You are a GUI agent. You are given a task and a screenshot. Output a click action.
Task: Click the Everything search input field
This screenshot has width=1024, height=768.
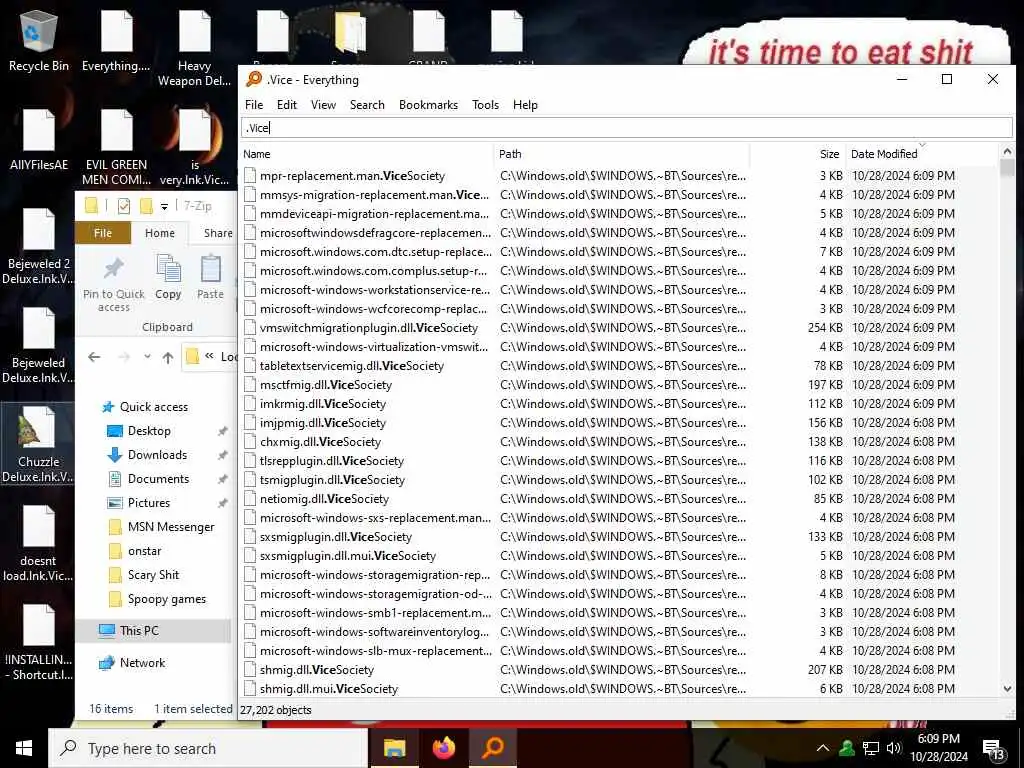click(627, 128)
